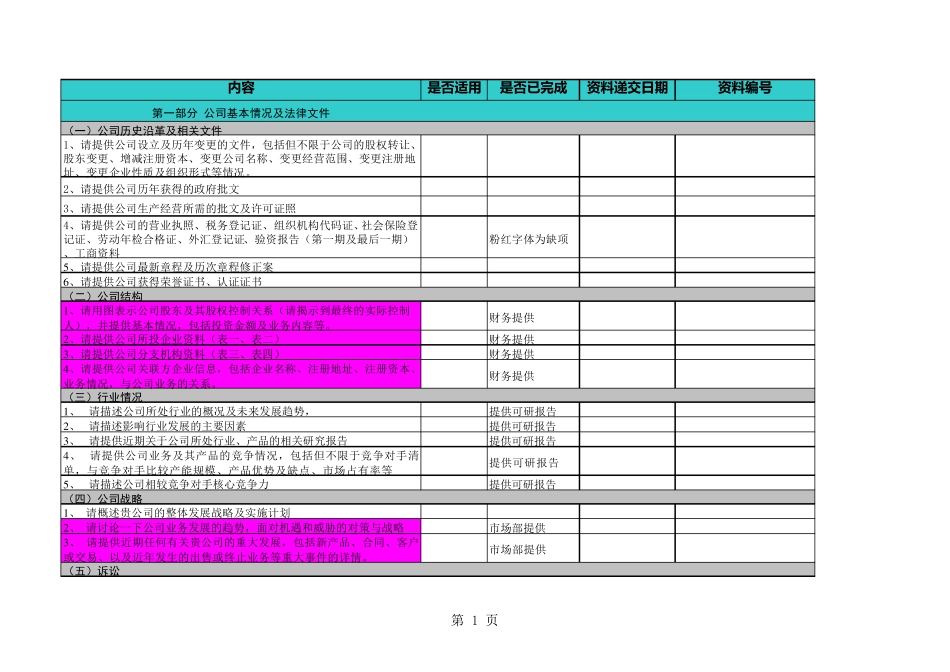Select row 请概述贵公司的整体发展战略及实施计划
Screen dimensions: 950x672
pyautogui.click(x=241, y=511)
